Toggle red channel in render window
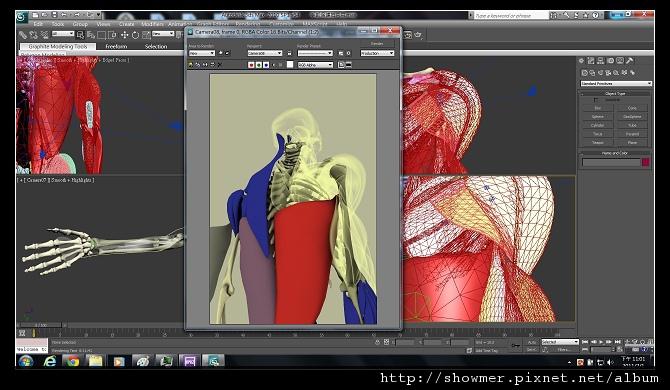 [251, 65]
